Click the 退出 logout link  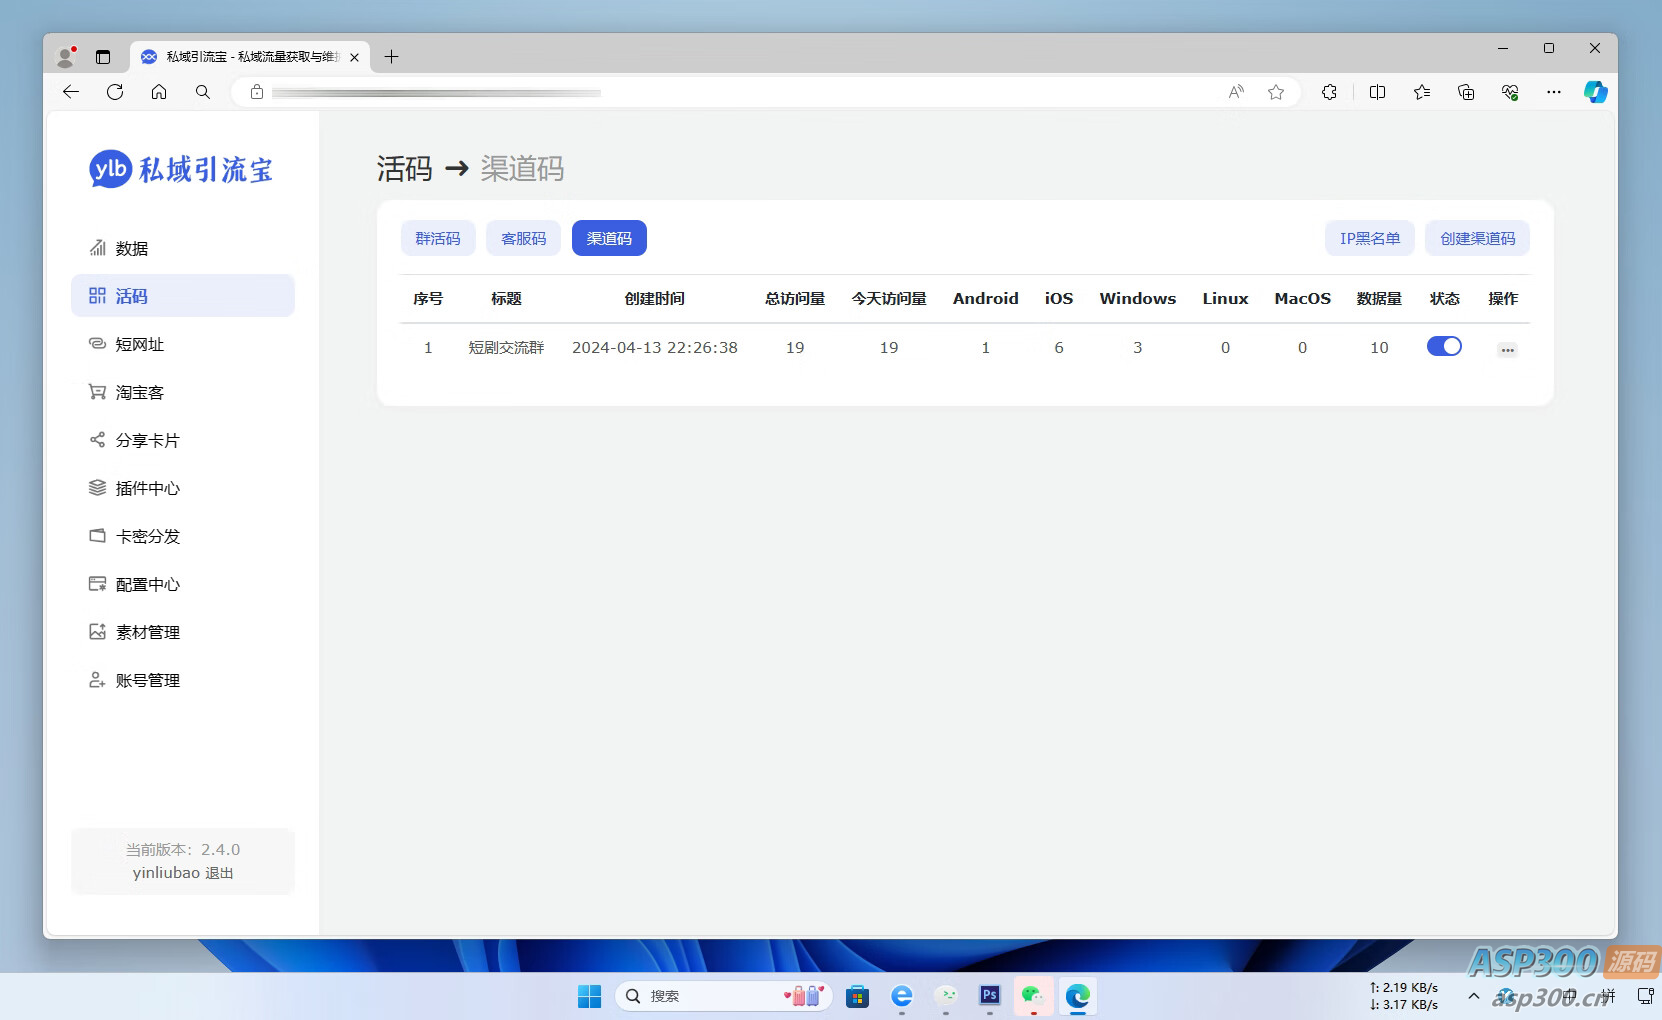click(219, 873)
